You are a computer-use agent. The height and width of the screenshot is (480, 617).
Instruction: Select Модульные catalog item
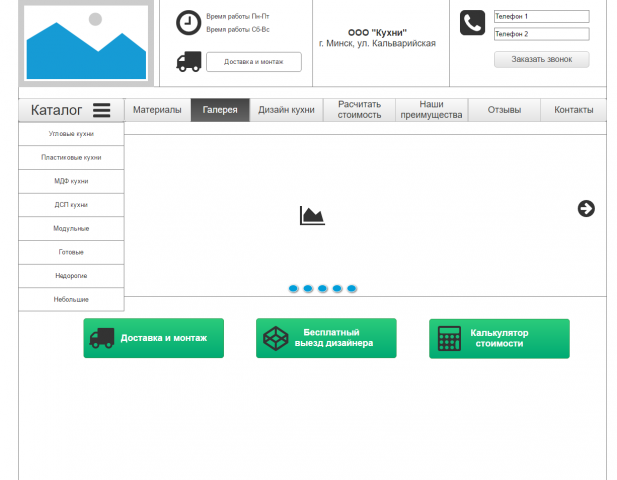click(71, 228)
